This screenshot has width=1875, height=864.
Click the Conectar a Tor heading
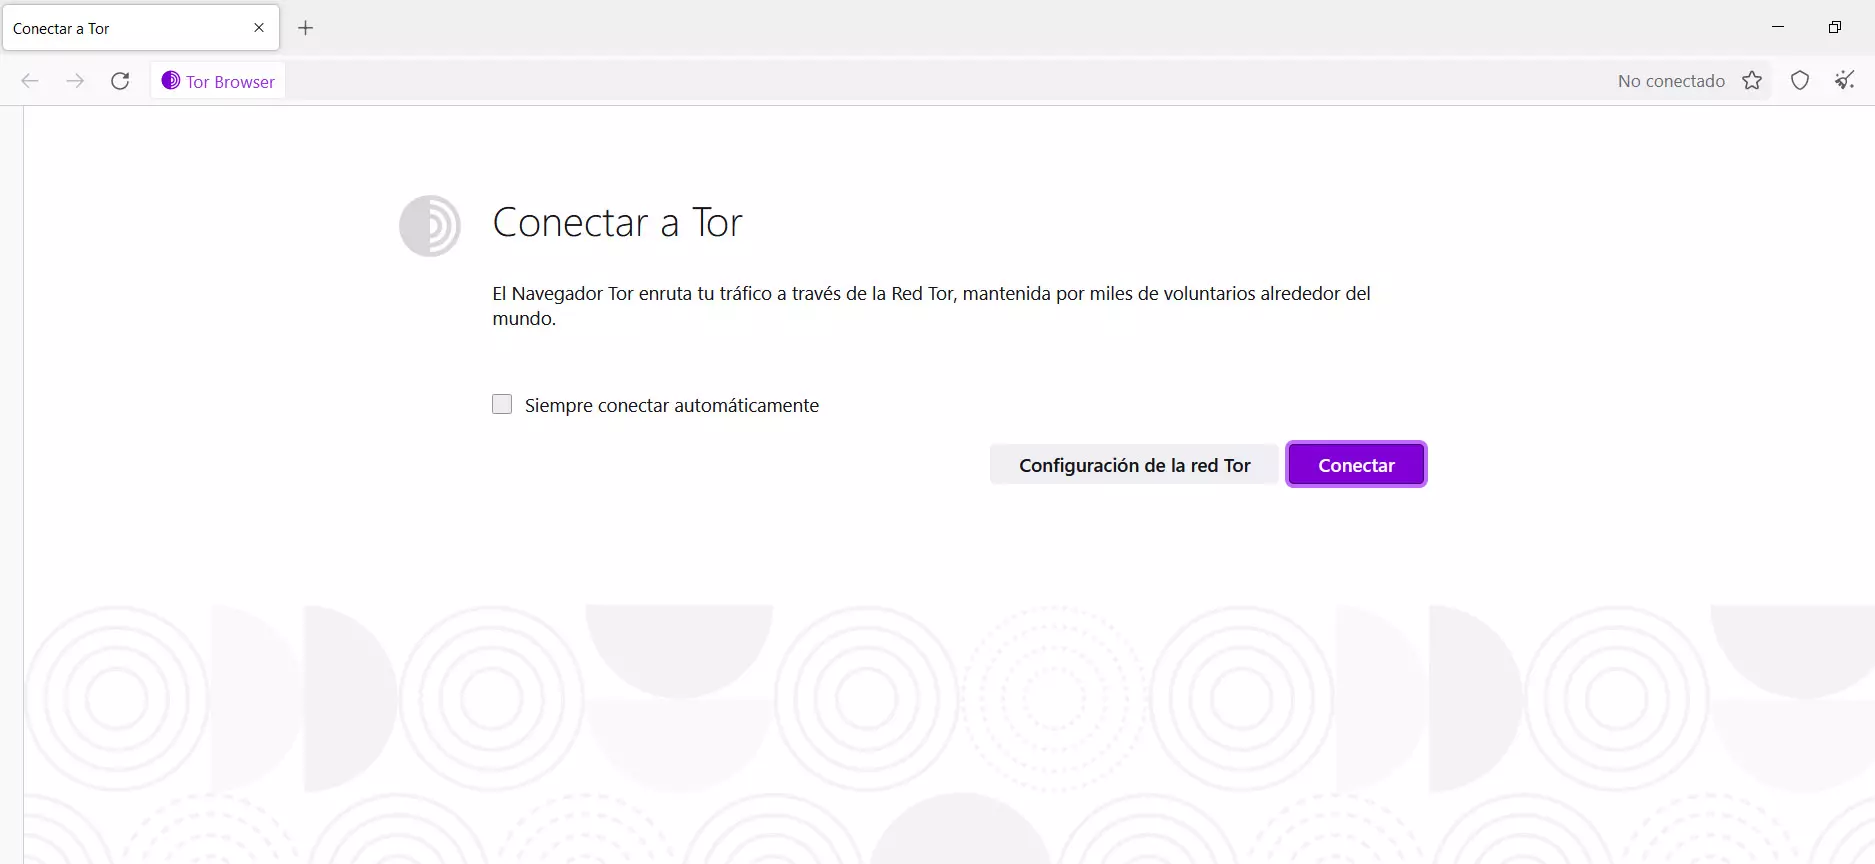[x=617, y=222]
